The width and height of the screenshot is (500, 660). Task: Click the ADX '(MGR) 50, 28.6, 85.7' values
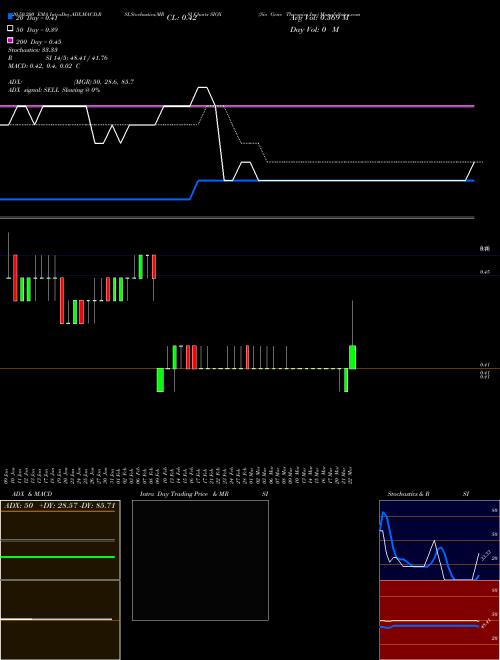[104, 82]
